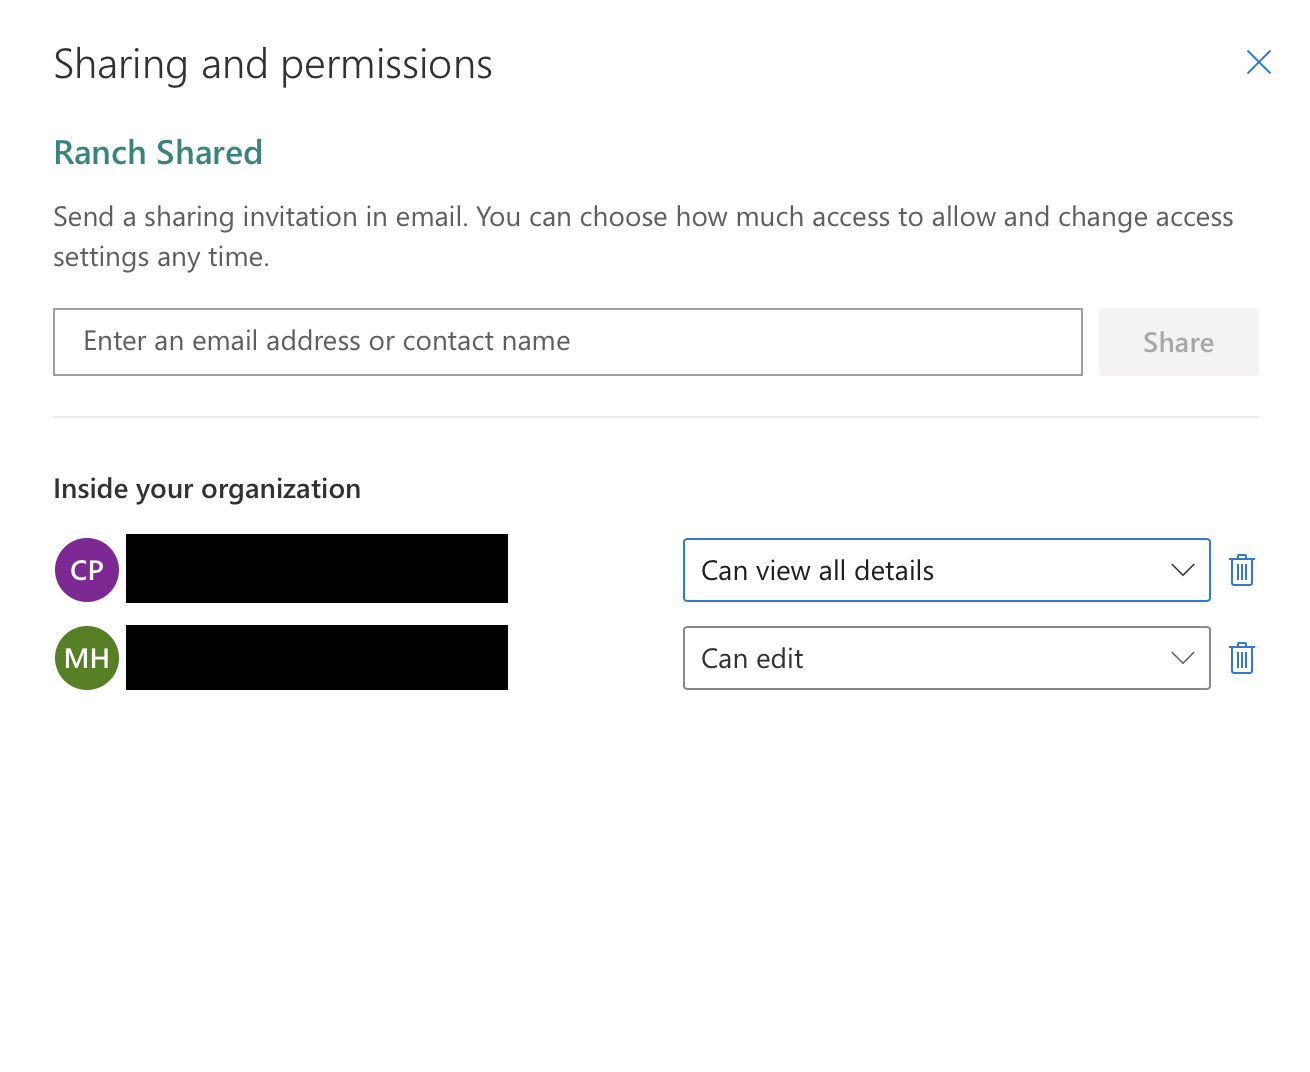Click the 'settings any time.' text line
This screenshot has height=1072, width=1310.
(161, 257)
